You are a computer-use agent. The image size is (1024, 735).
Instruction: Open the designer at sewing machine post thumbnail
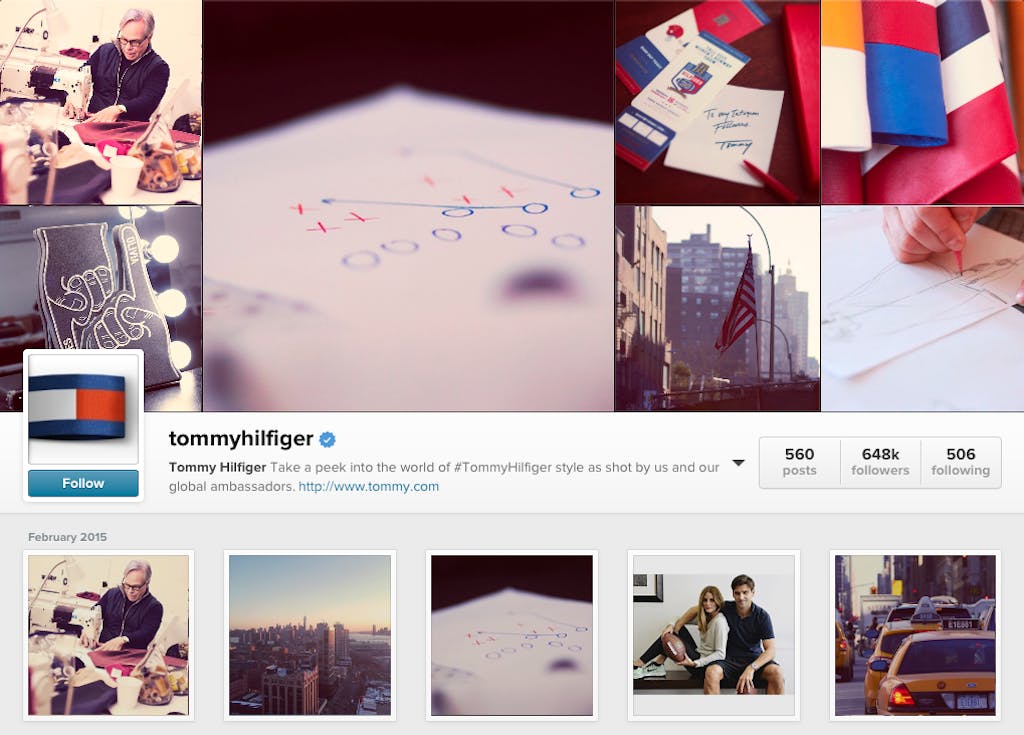click(108, 635)
